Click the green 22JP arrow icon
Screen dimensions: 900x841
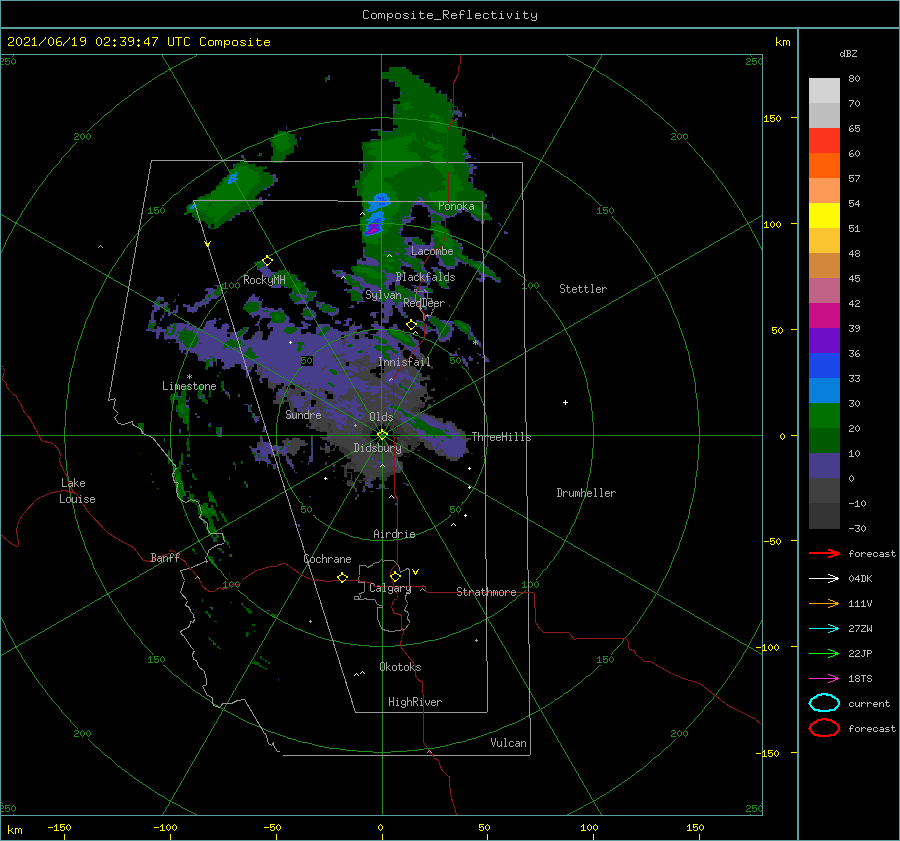(824, 653)
